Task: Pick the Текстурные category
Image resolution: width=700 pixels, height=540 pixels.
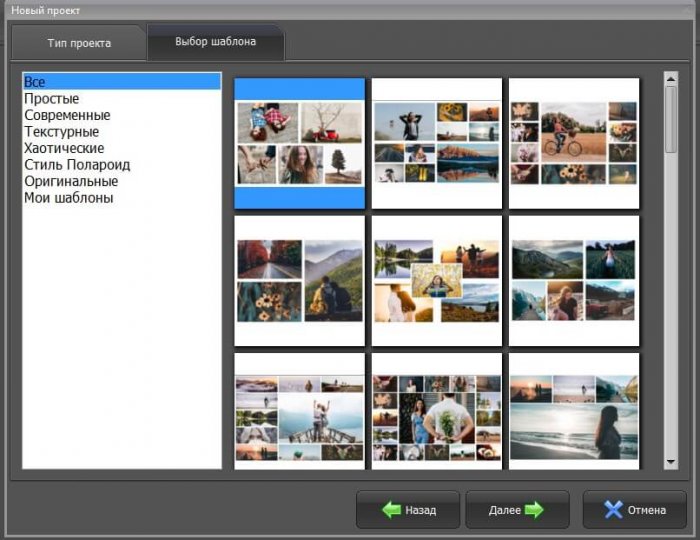Action: (x=61, y=132)
